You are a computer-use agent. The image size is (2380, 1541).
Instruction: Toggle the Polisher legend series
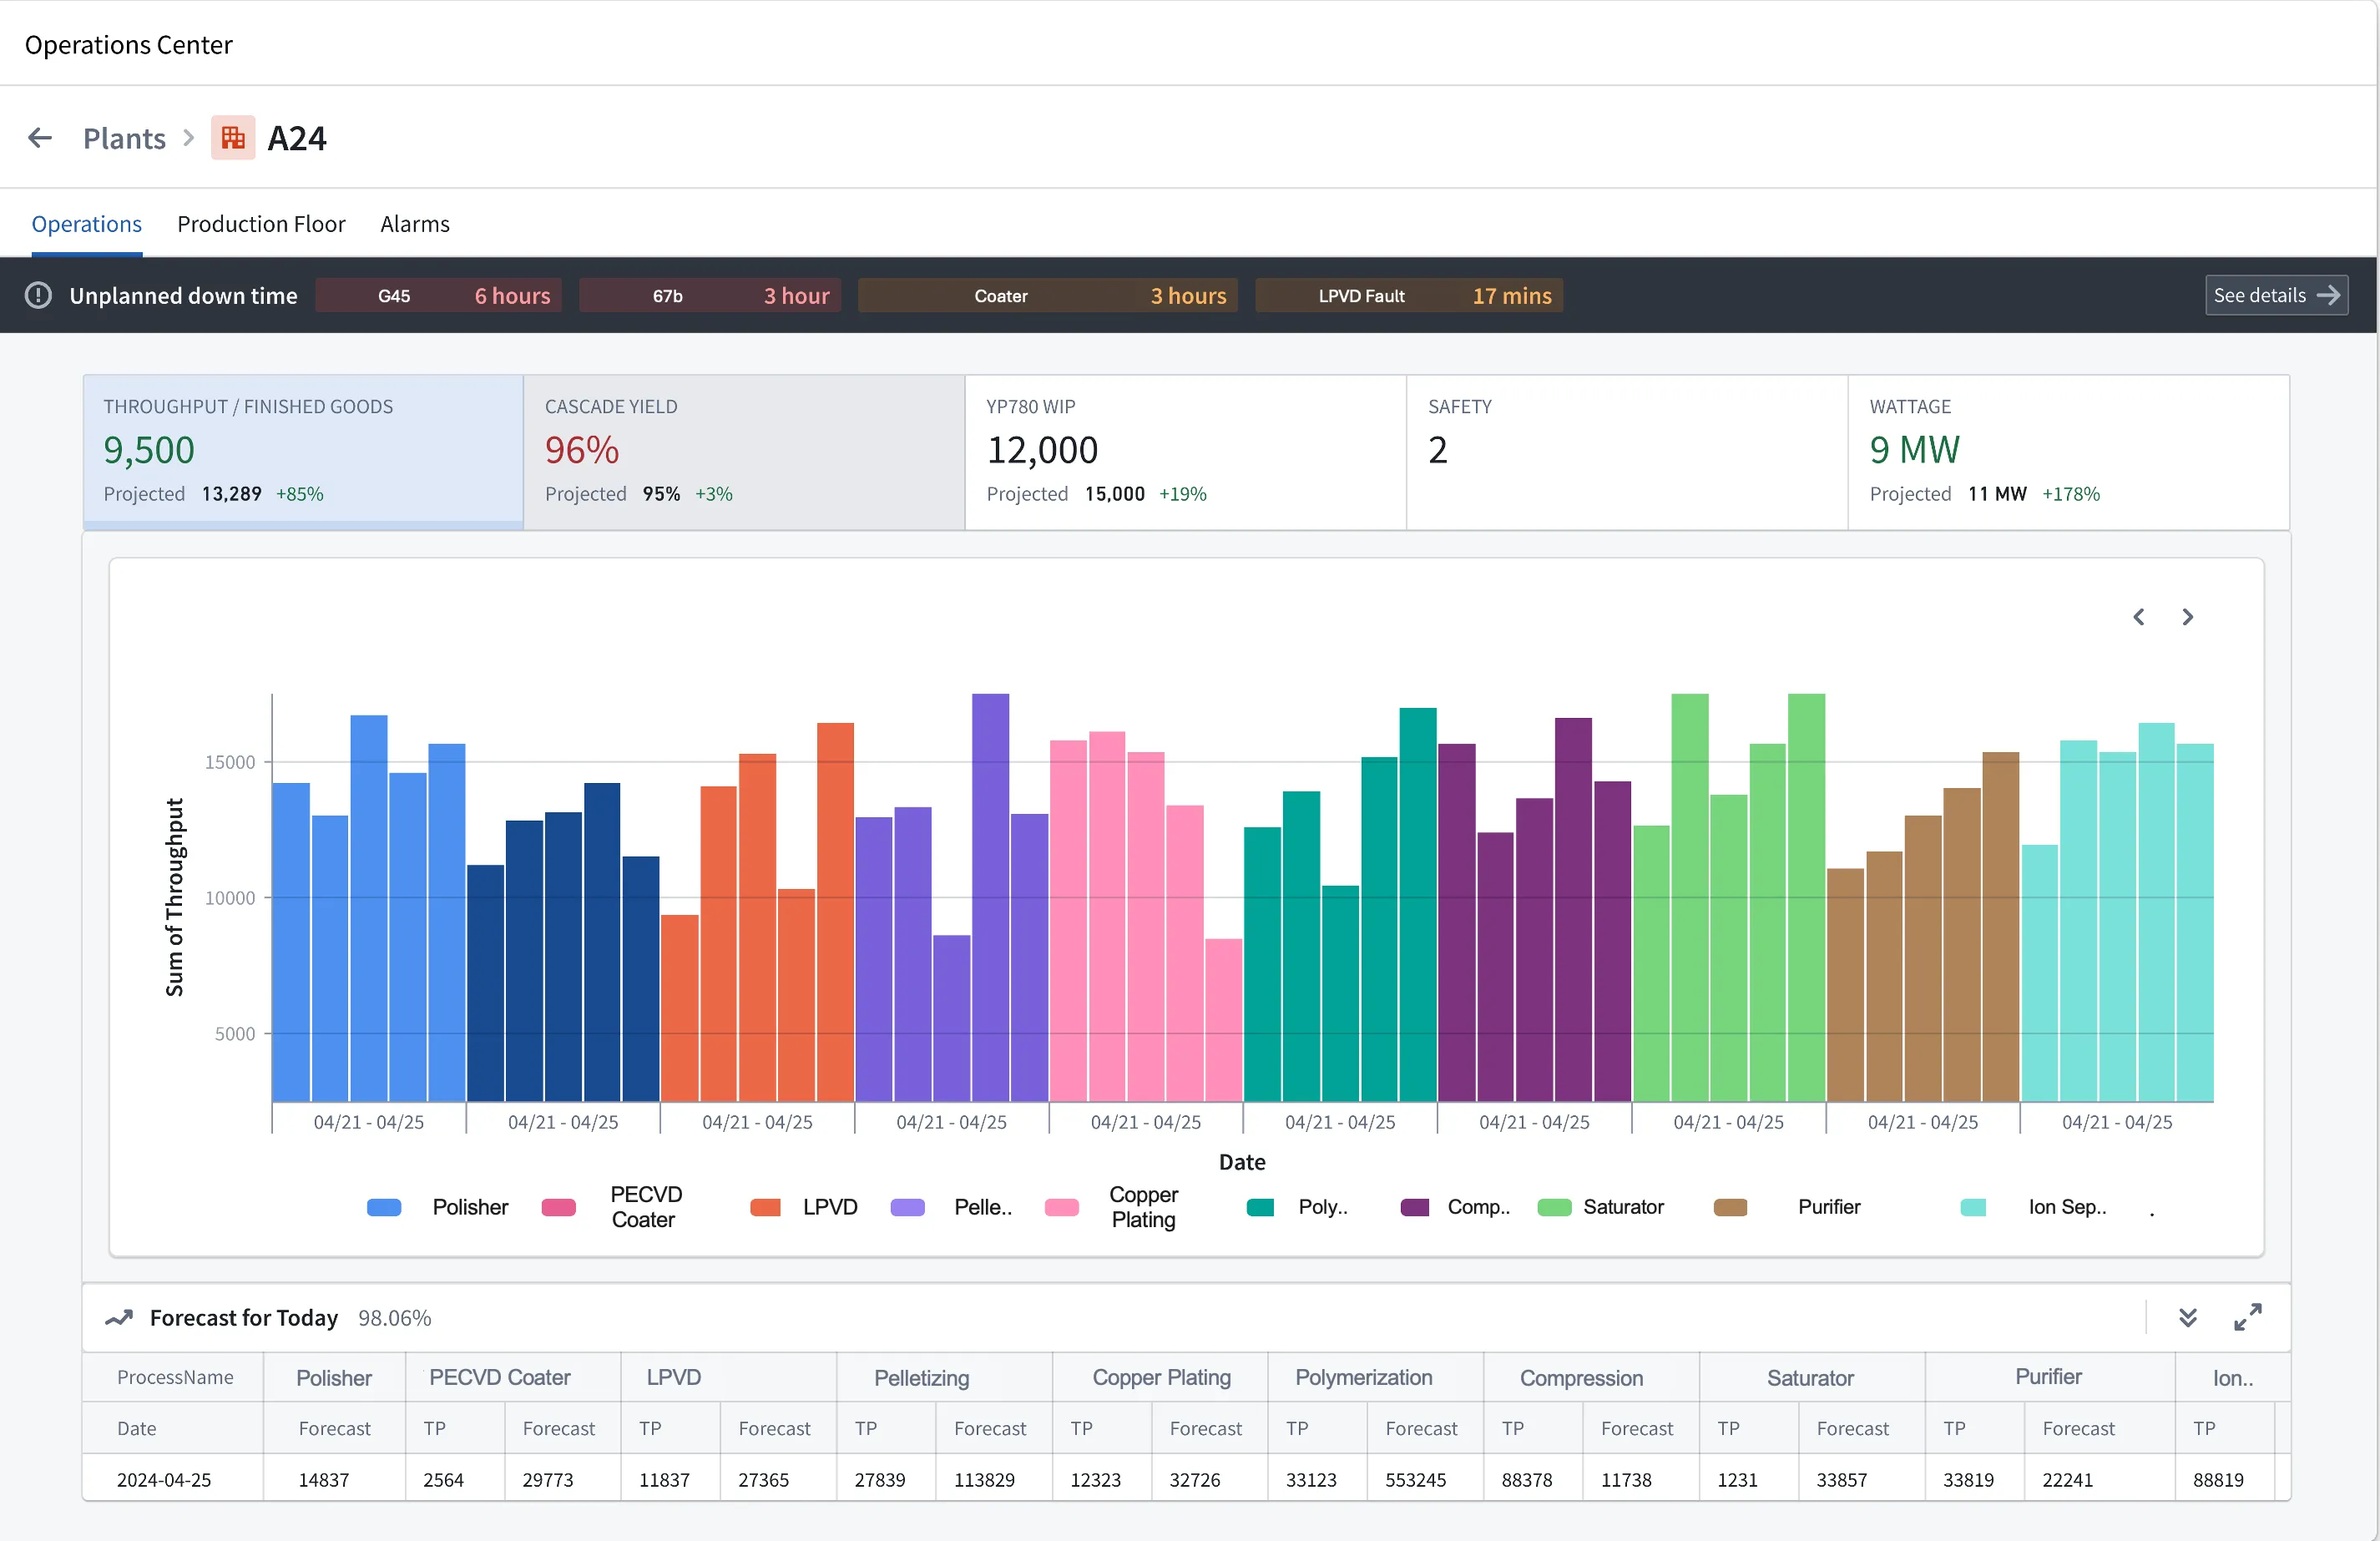coord(470,1207)
